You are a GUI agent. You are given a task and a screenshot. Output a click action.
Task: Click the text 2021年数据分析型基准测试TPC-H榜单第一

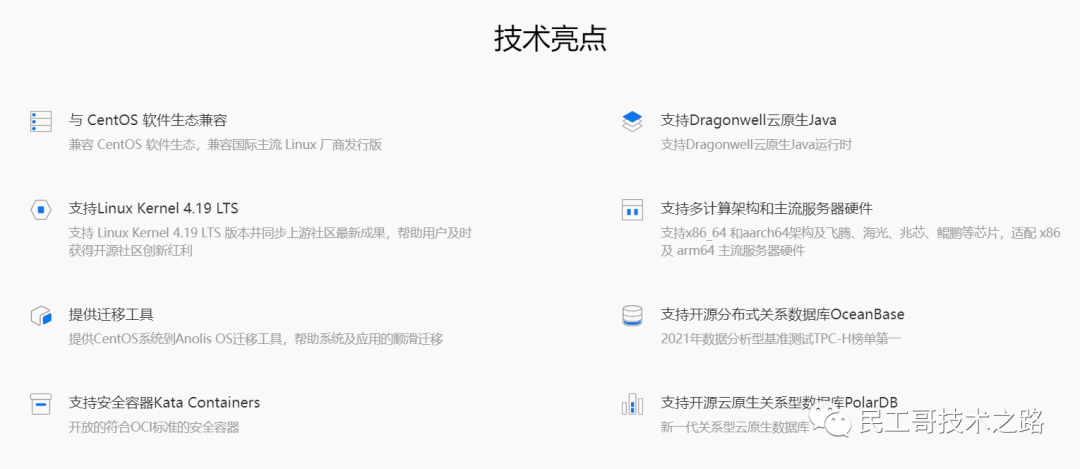click(780, 339)
